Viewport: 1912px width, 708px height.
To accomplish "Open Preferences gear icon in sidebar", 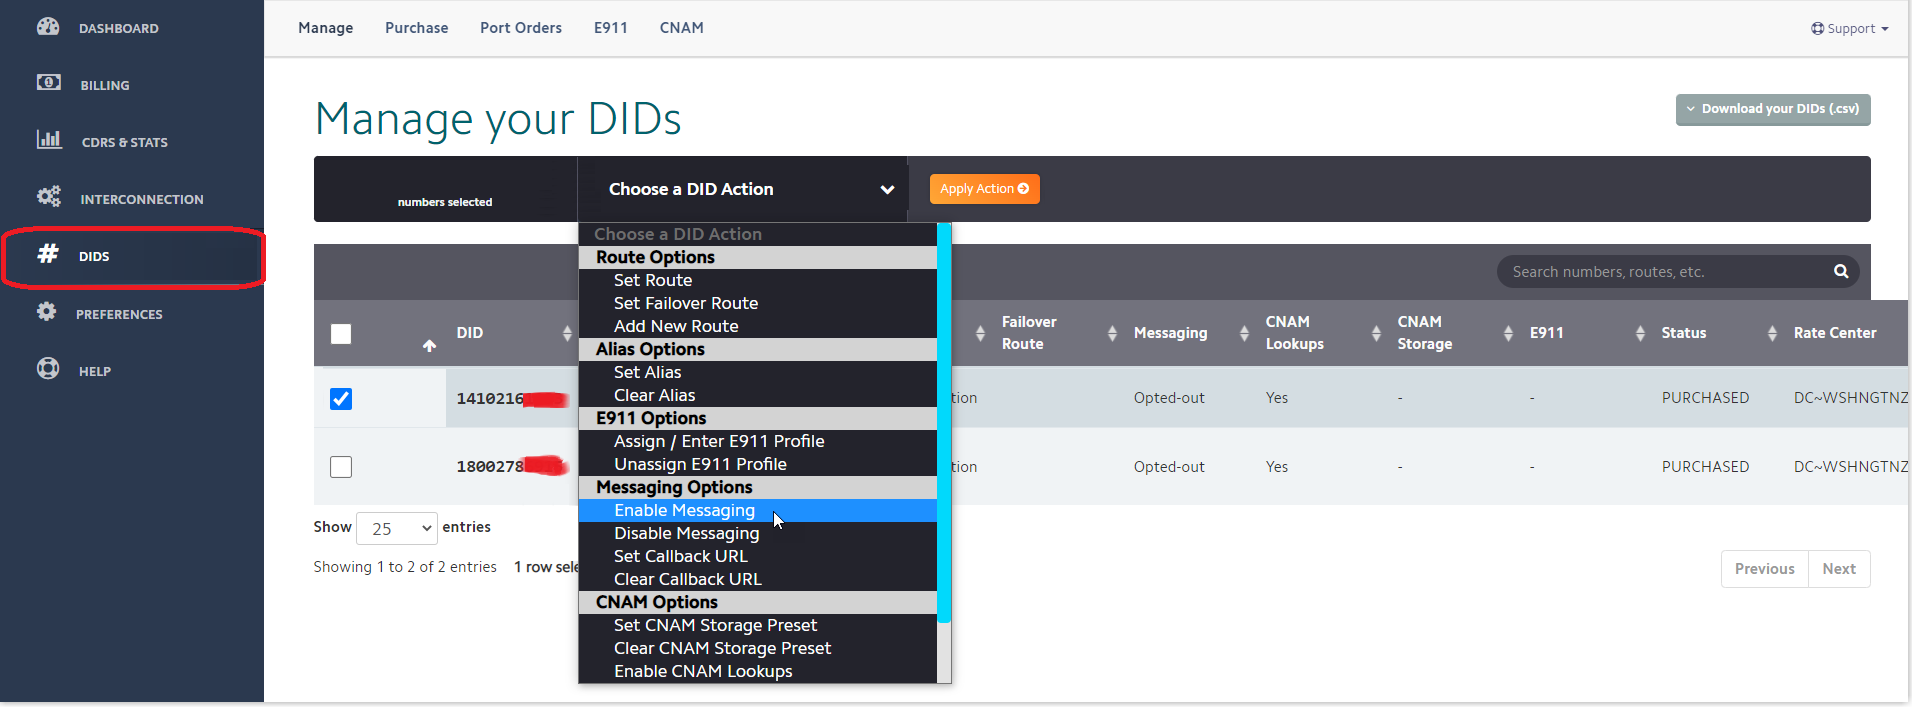I will (x=47, y=312).
